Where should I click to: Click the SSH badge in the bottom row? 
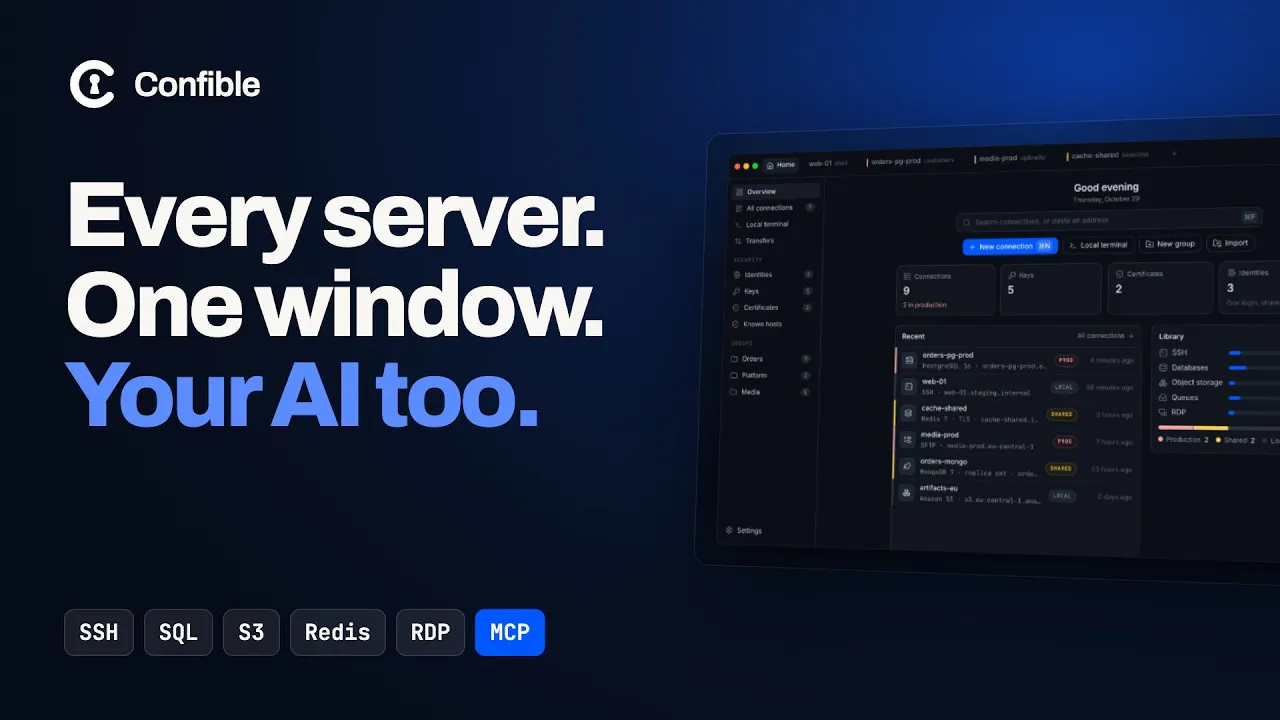click(x=99, y=632)
